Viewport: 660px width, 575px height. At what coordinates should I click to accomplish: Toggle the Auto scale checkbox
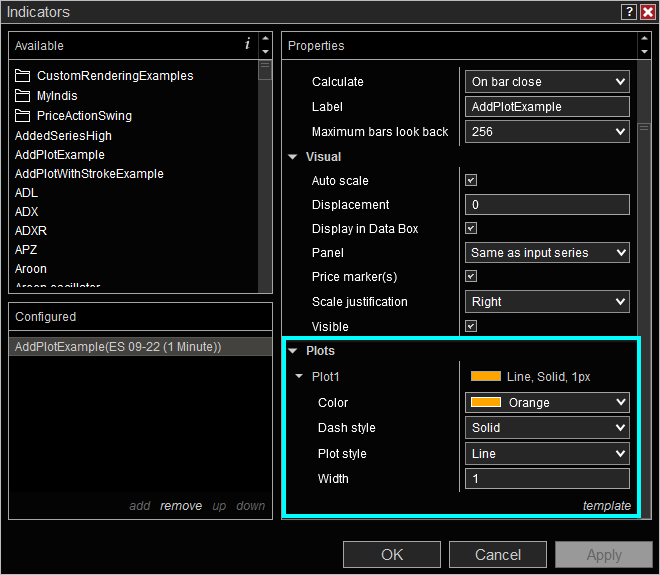(x=471, y=181)
